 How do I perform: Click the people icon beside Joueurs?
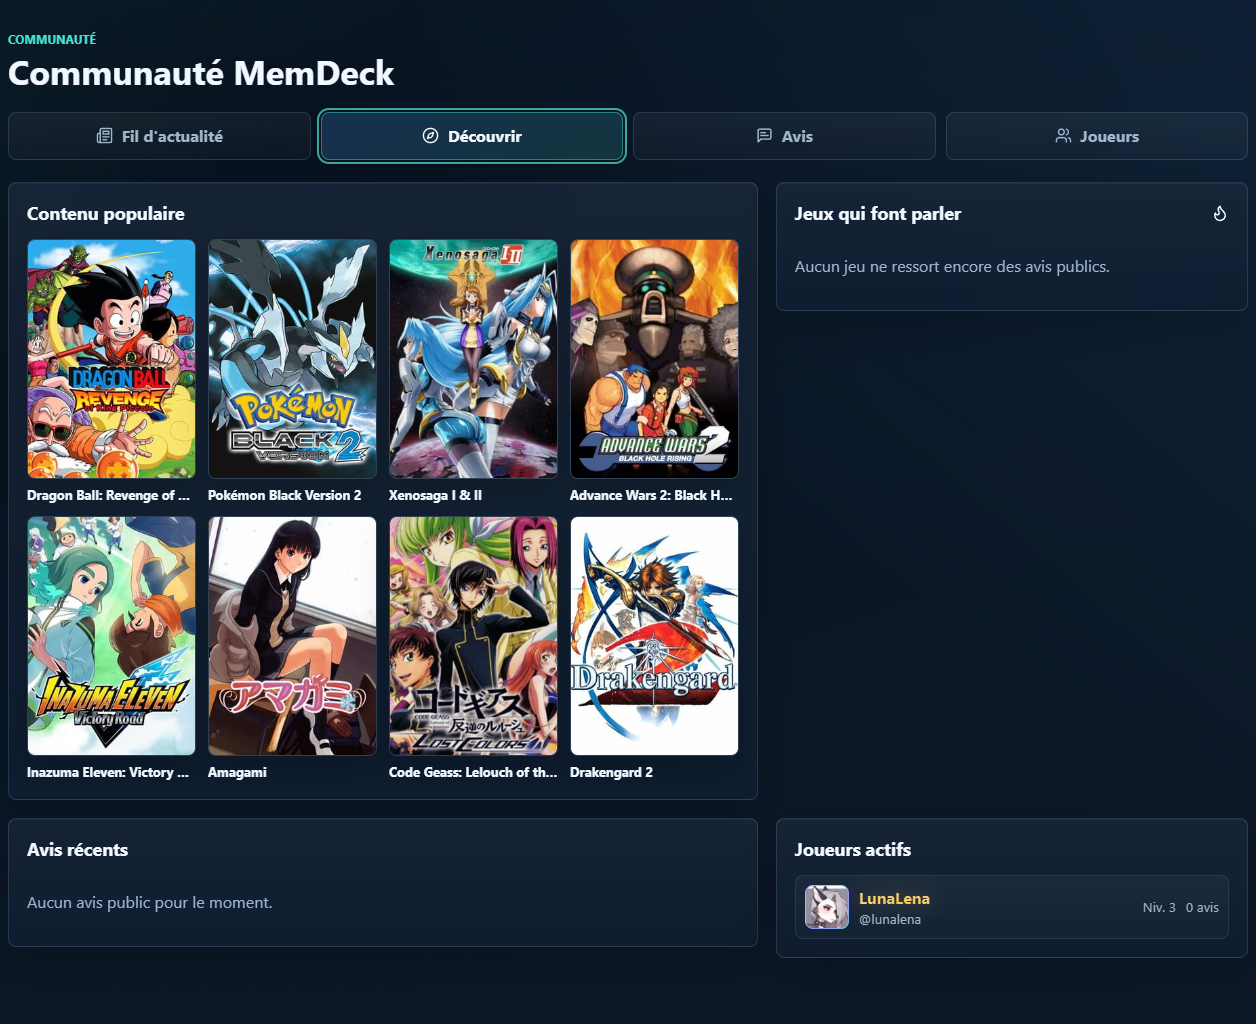click(x=1063, y=136)
